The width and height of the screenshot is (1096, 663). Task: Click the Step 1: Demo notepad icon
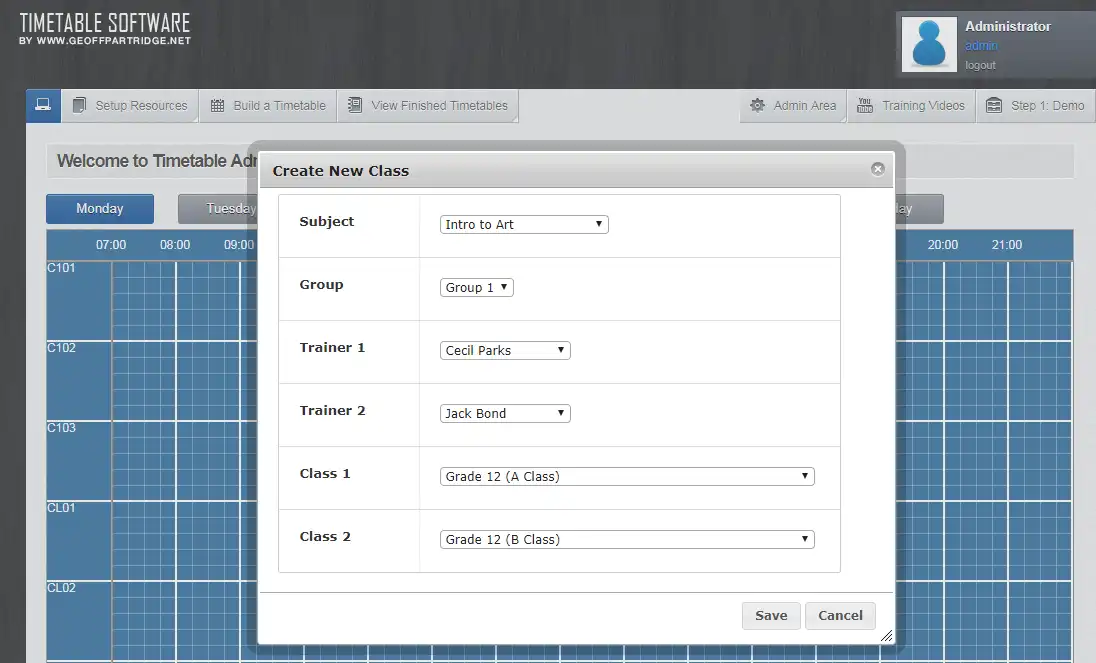tap(993, 105)
